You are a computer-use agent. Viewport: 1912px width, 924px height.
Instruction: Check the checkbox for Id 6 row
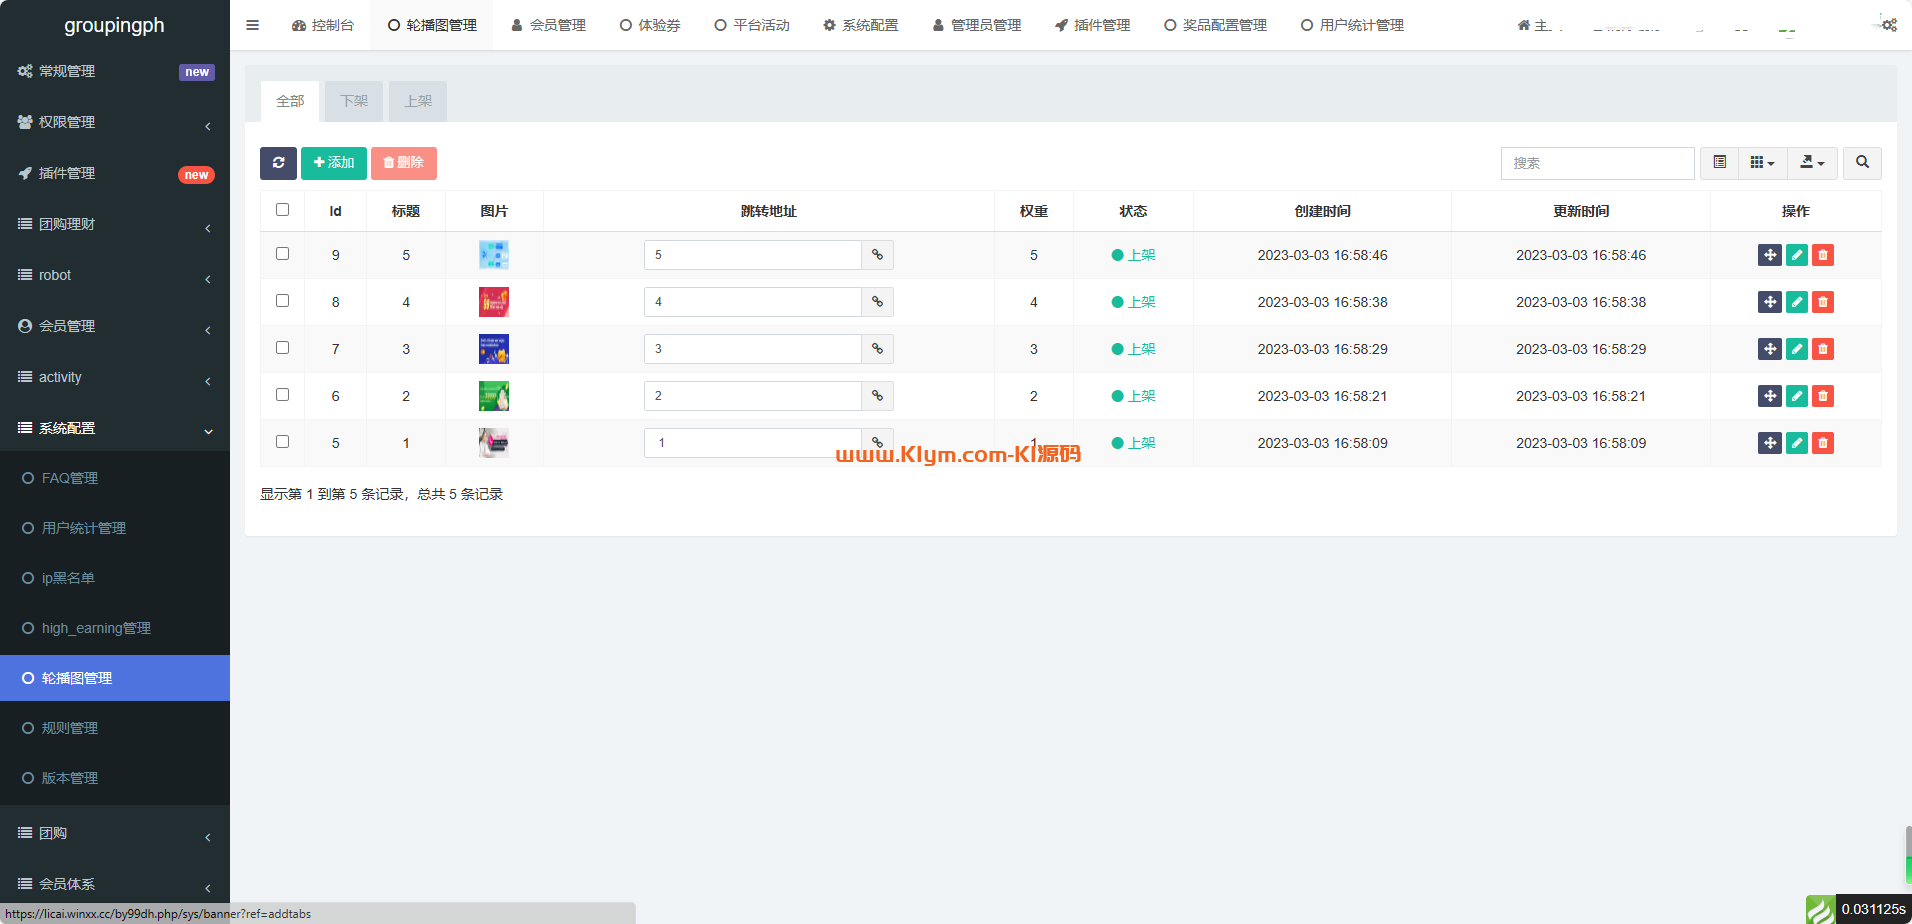point(282,395)
